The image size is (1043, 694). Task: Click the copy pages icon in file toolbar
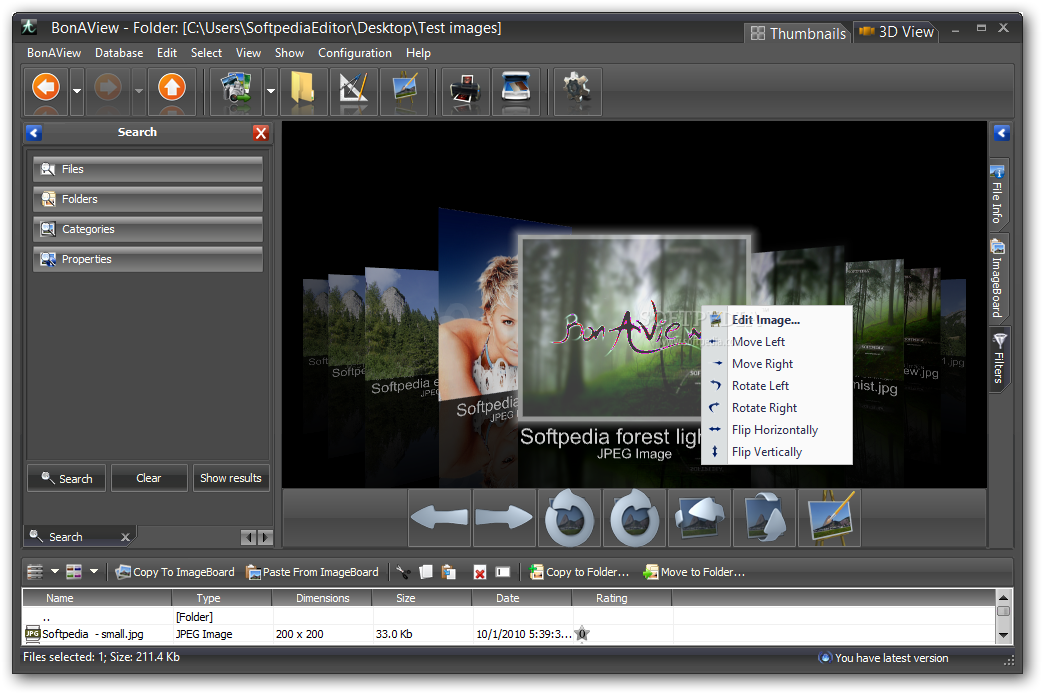[x=426, y=572]
